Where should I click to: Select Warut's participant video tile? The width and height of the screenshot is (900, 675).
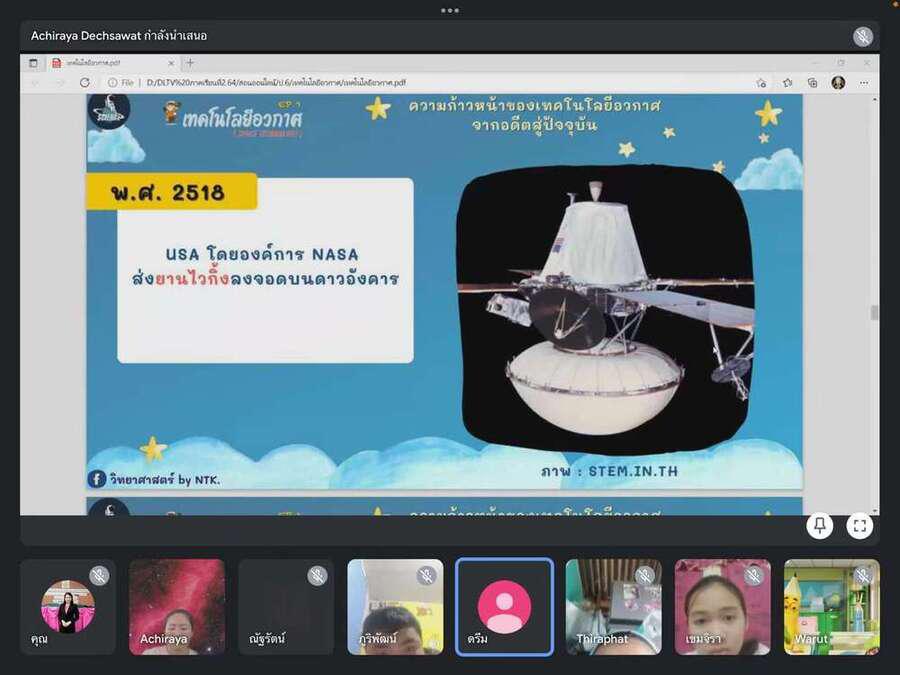click(x=831, y=607)
